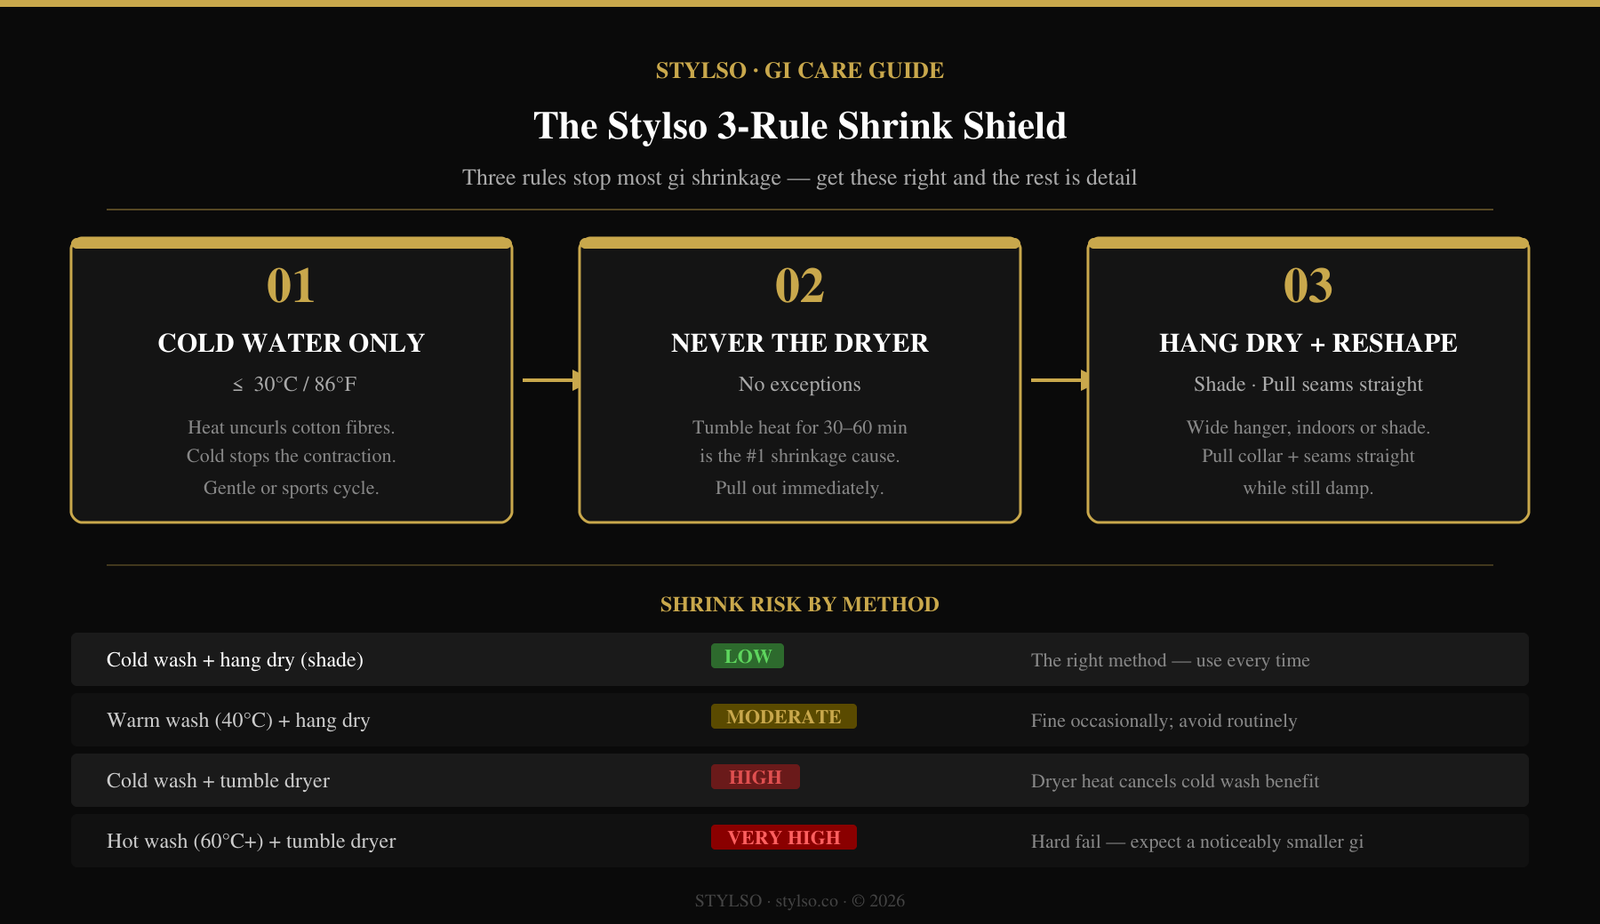Click the large "02" rule number

tap(800, 286)
